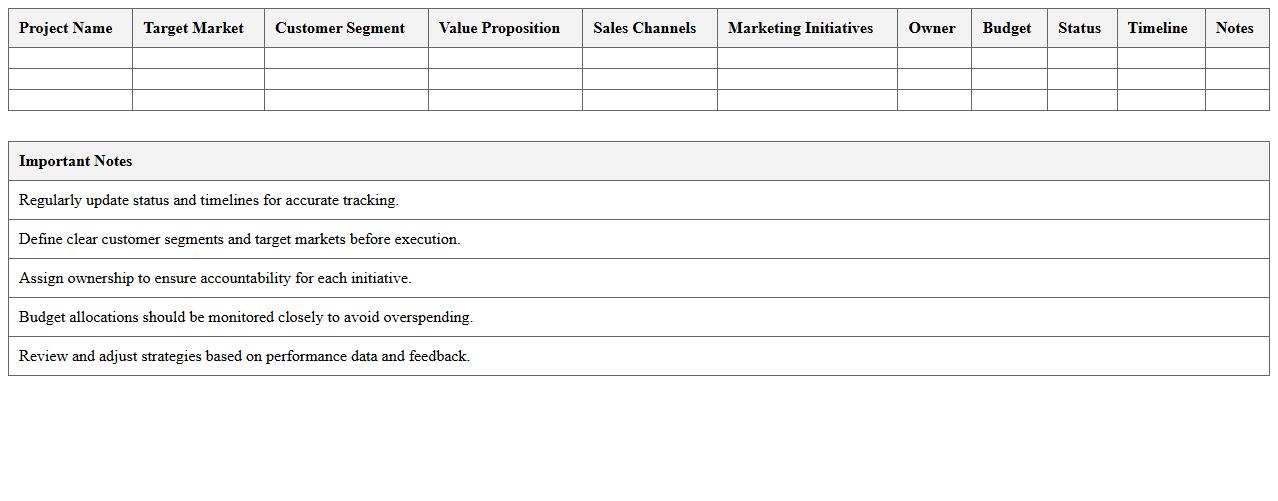
Task: Select the Timeline column header
Action: pos(1158,28)
